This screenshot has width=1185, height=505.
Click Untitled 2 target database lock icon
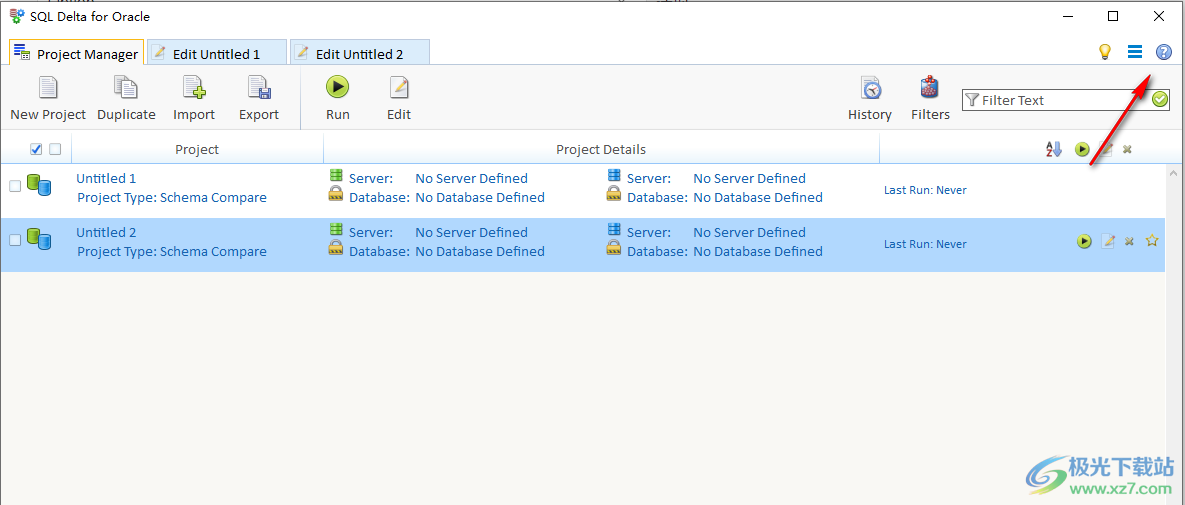614,248
